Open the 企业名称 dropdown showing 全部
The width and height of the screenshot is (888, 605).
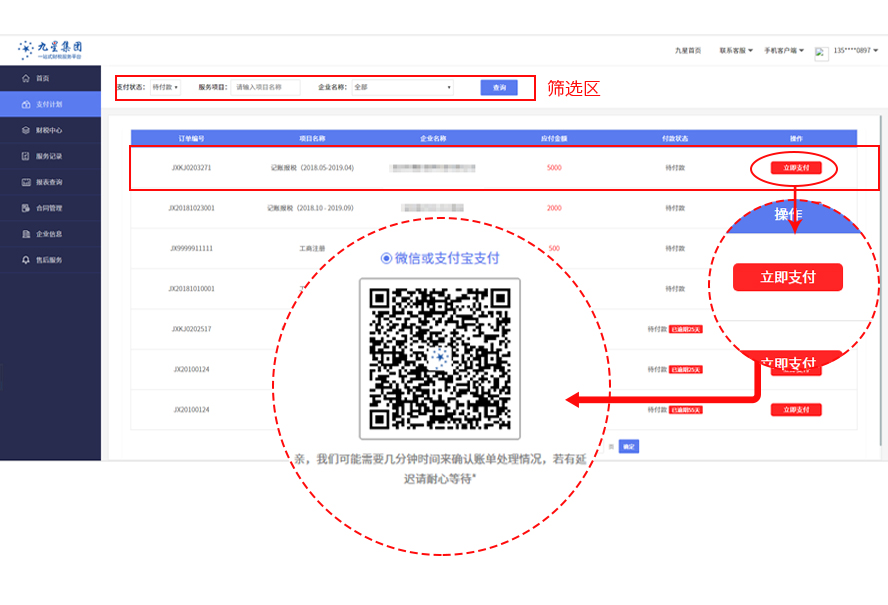pos(403,87)
